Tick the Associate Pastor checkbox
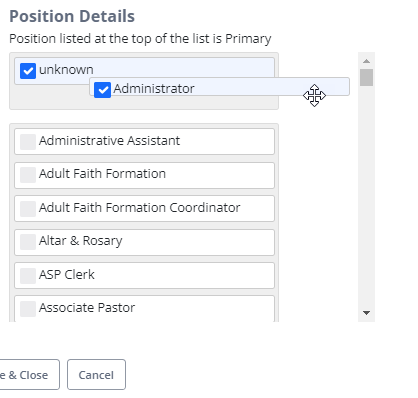 [28, 309]
